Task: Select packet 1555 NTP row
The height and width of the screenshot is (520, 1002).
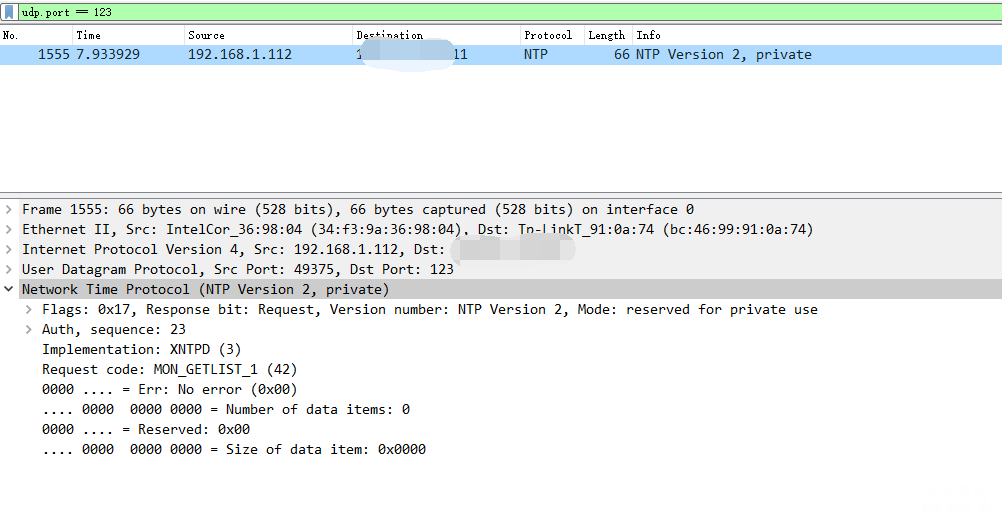Action: (x=501, y=55)
